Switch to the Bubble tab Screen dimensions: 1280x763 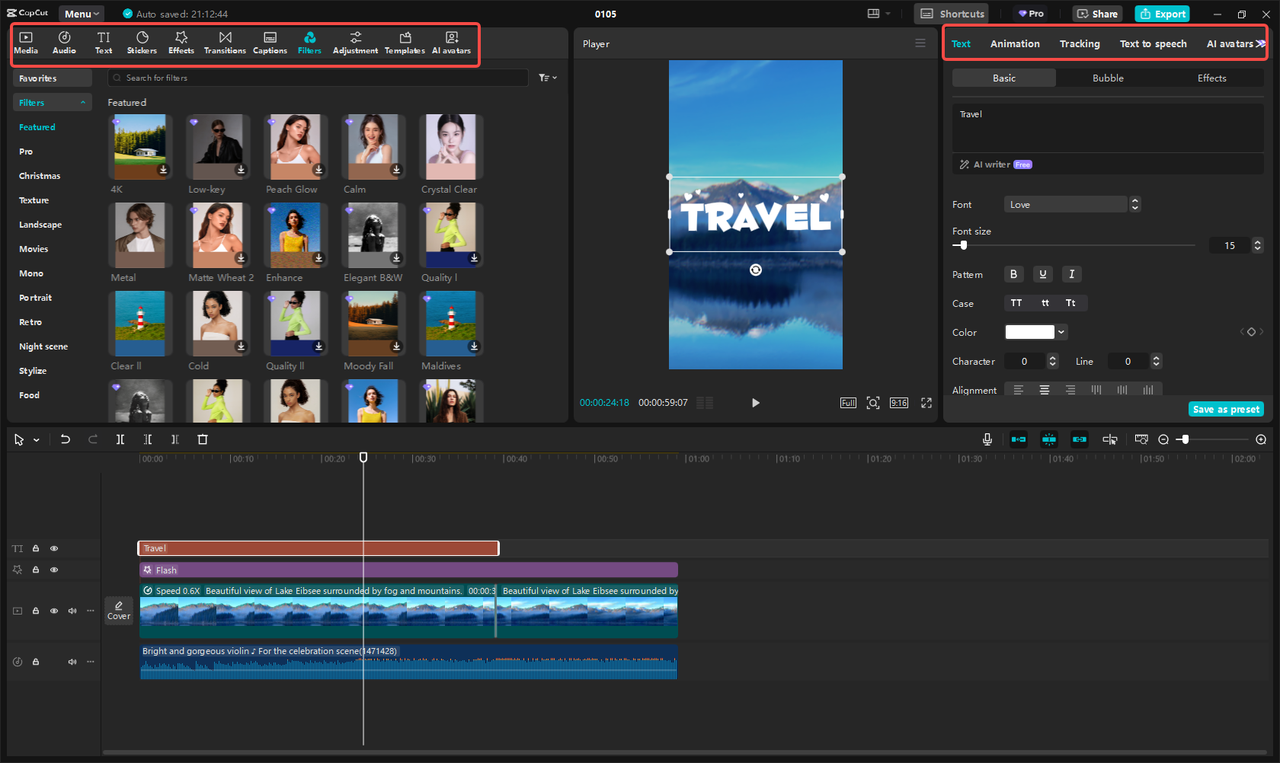tap(1107, 77)
